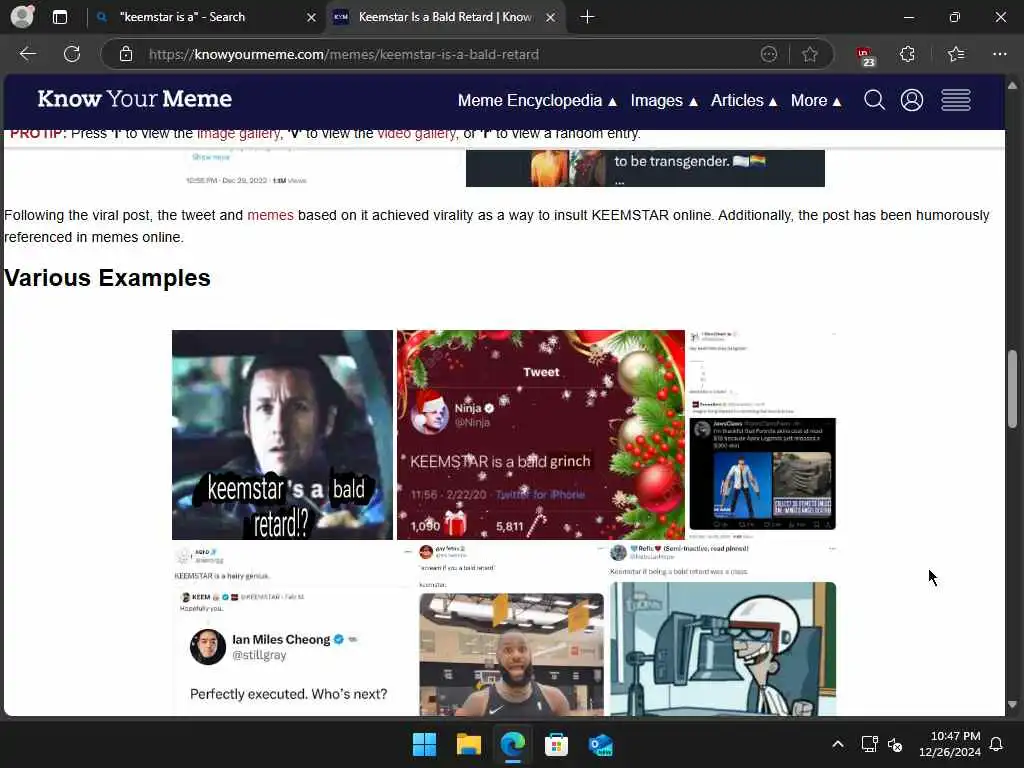Open the Windows Start menu
This screenshot has height=768, width=1024.
click(x=424, y=744)
